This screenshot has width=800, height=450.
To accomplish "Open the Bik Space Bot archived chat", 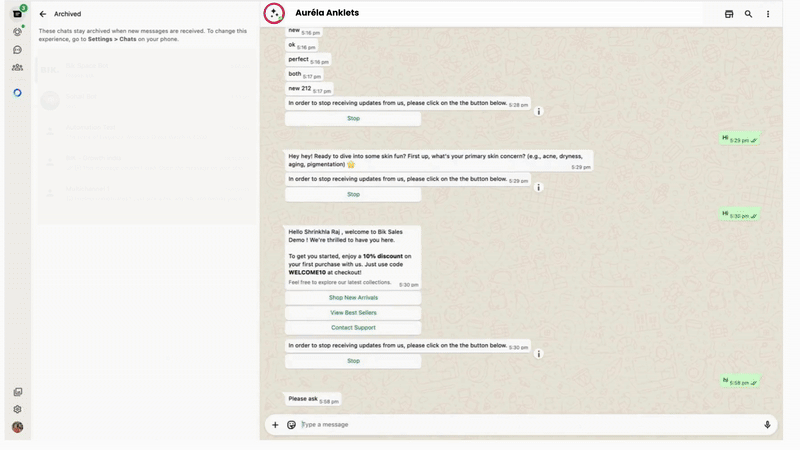I will point(146,70).
